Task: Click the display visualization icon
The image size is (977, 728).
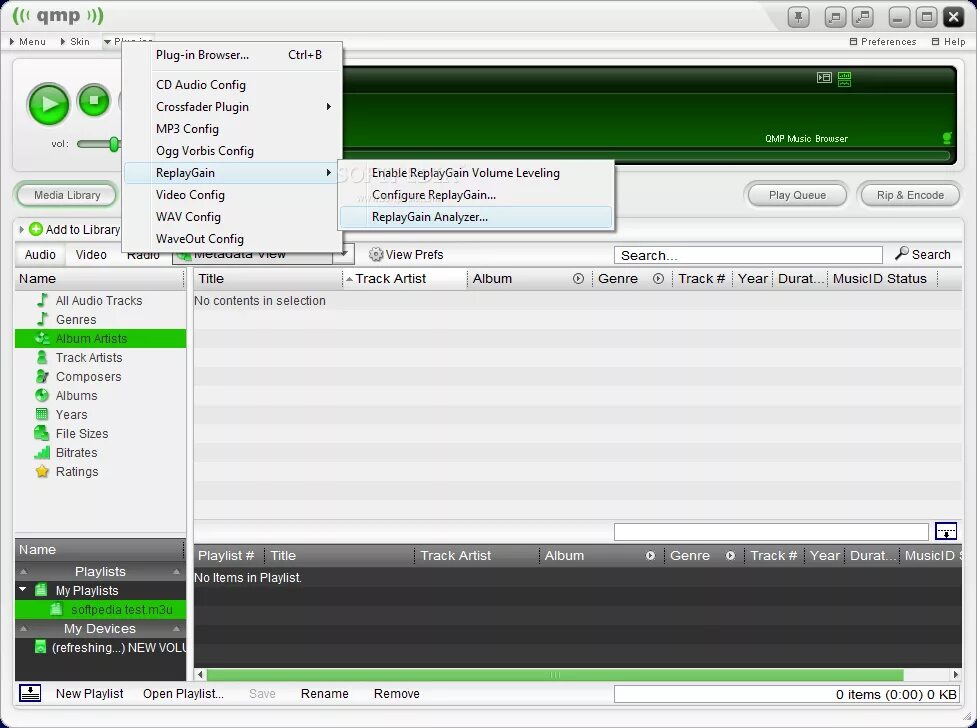Action: 844,79
